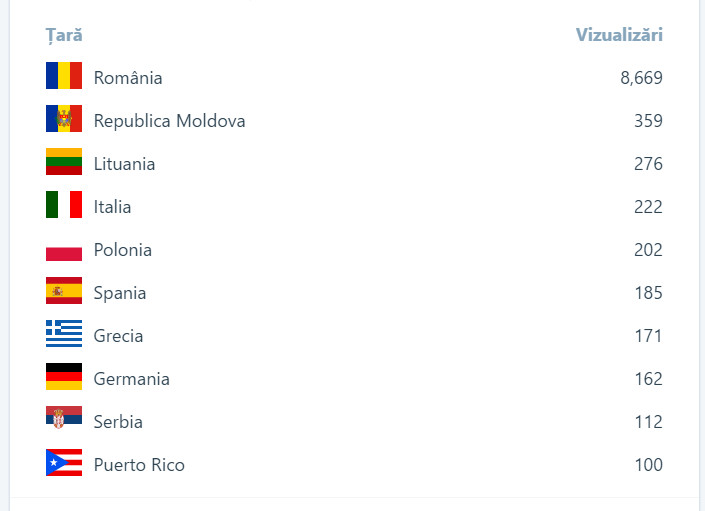Screen dimensions: 705x511
Task: Select the Republica Moldova label
Action: point(169,121)
